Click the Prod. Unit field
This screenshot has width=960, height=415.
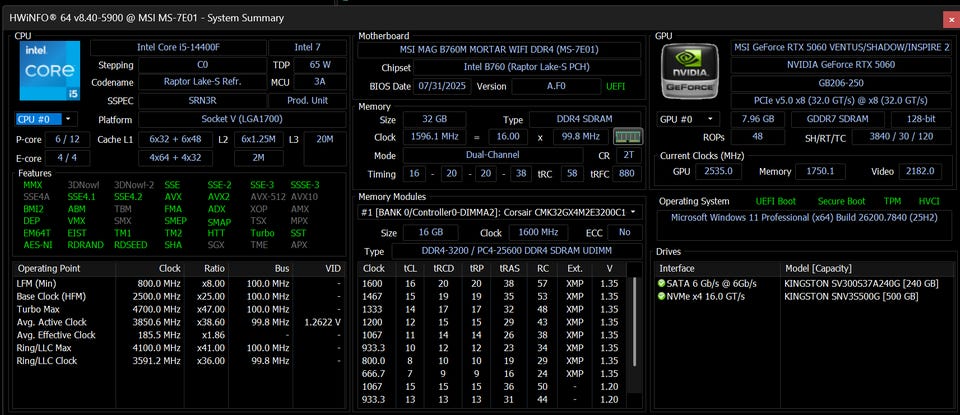point(307,100)
